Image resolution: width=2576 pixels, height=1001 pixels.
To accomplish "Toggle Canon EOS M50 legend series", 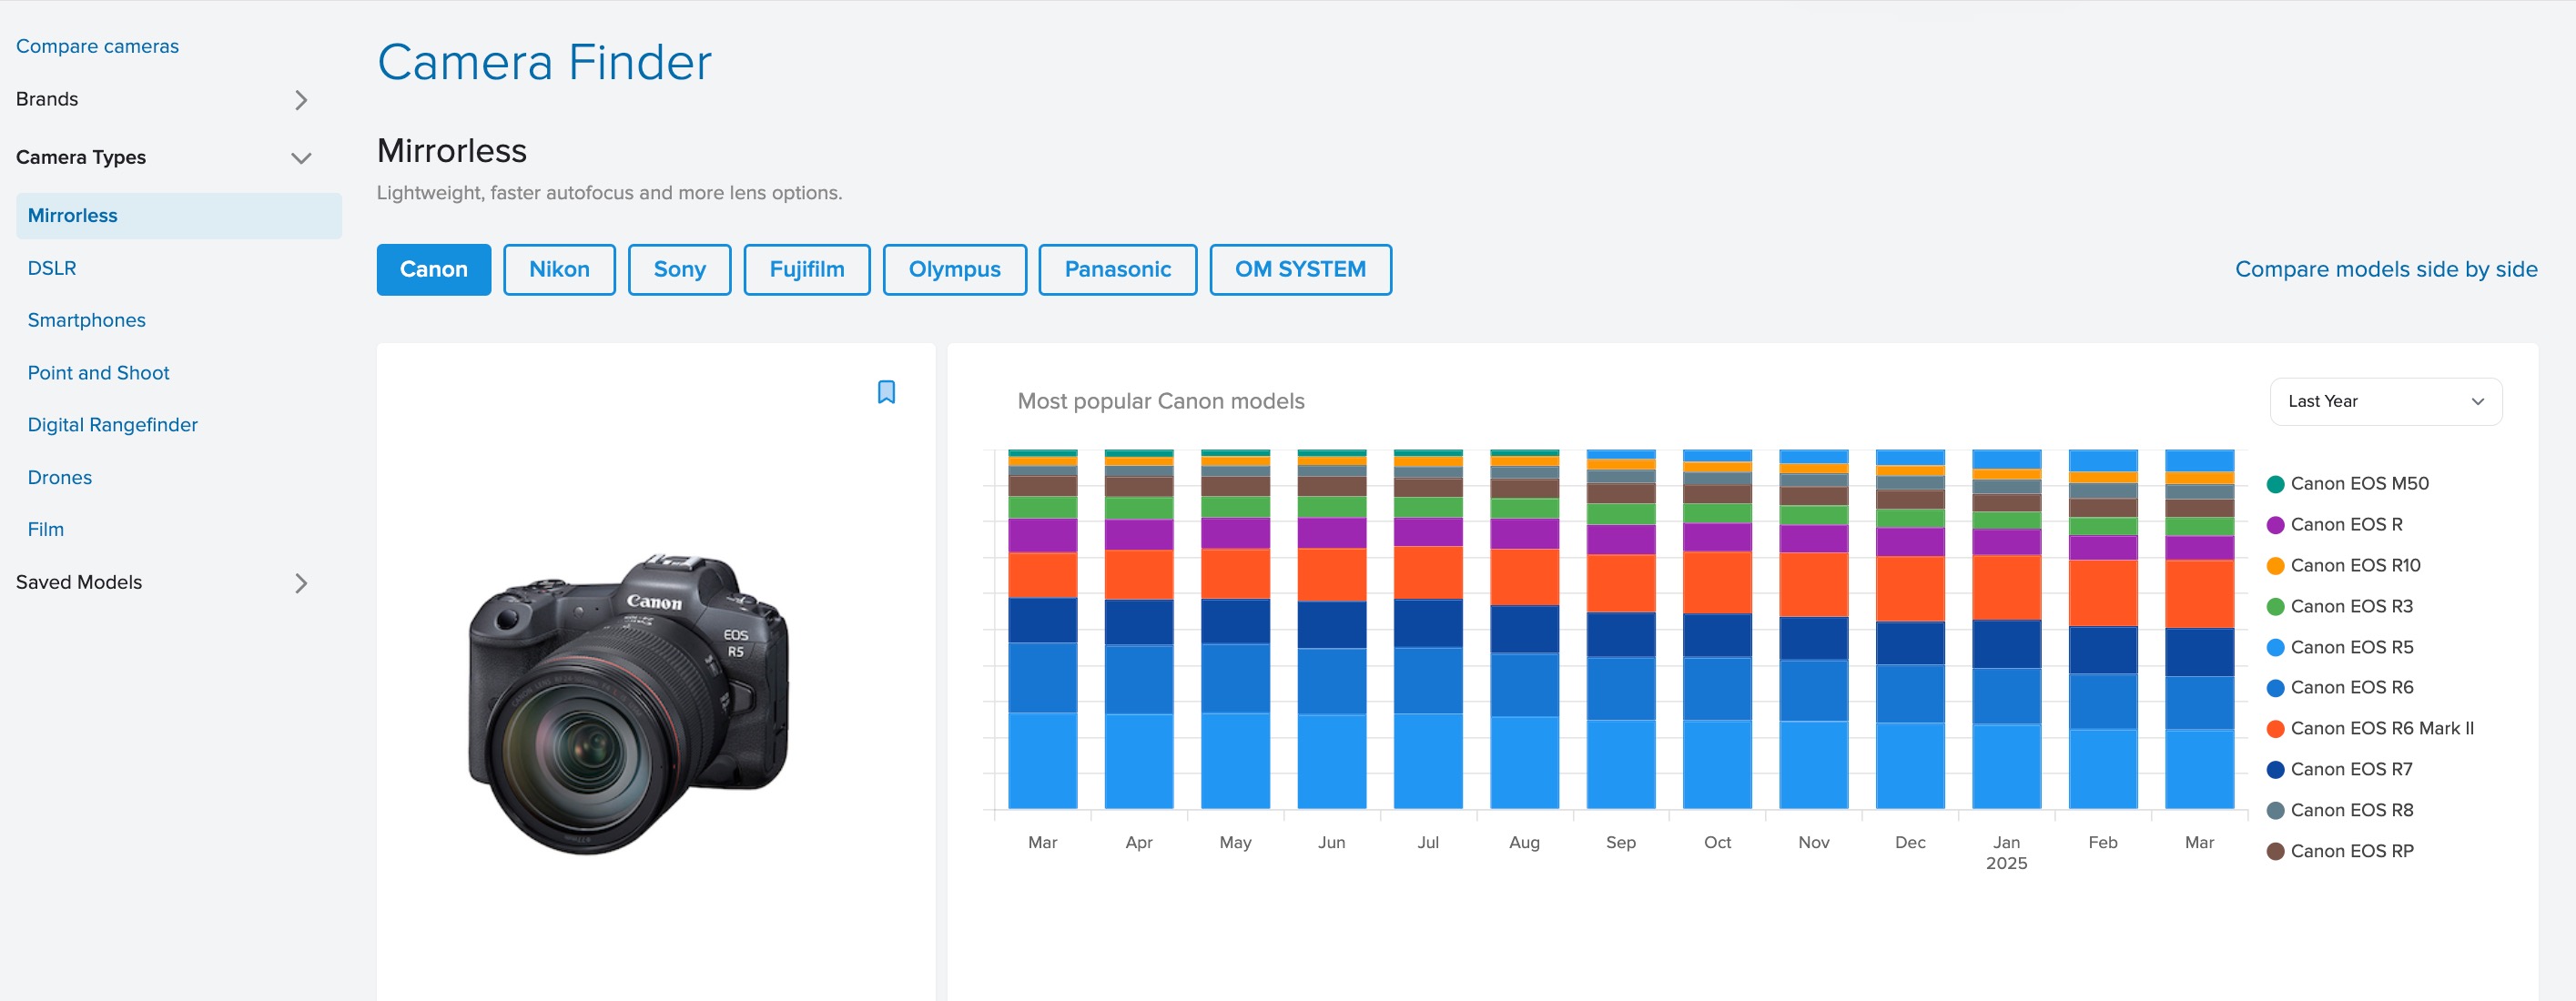I will click(x=2358, y=484).
